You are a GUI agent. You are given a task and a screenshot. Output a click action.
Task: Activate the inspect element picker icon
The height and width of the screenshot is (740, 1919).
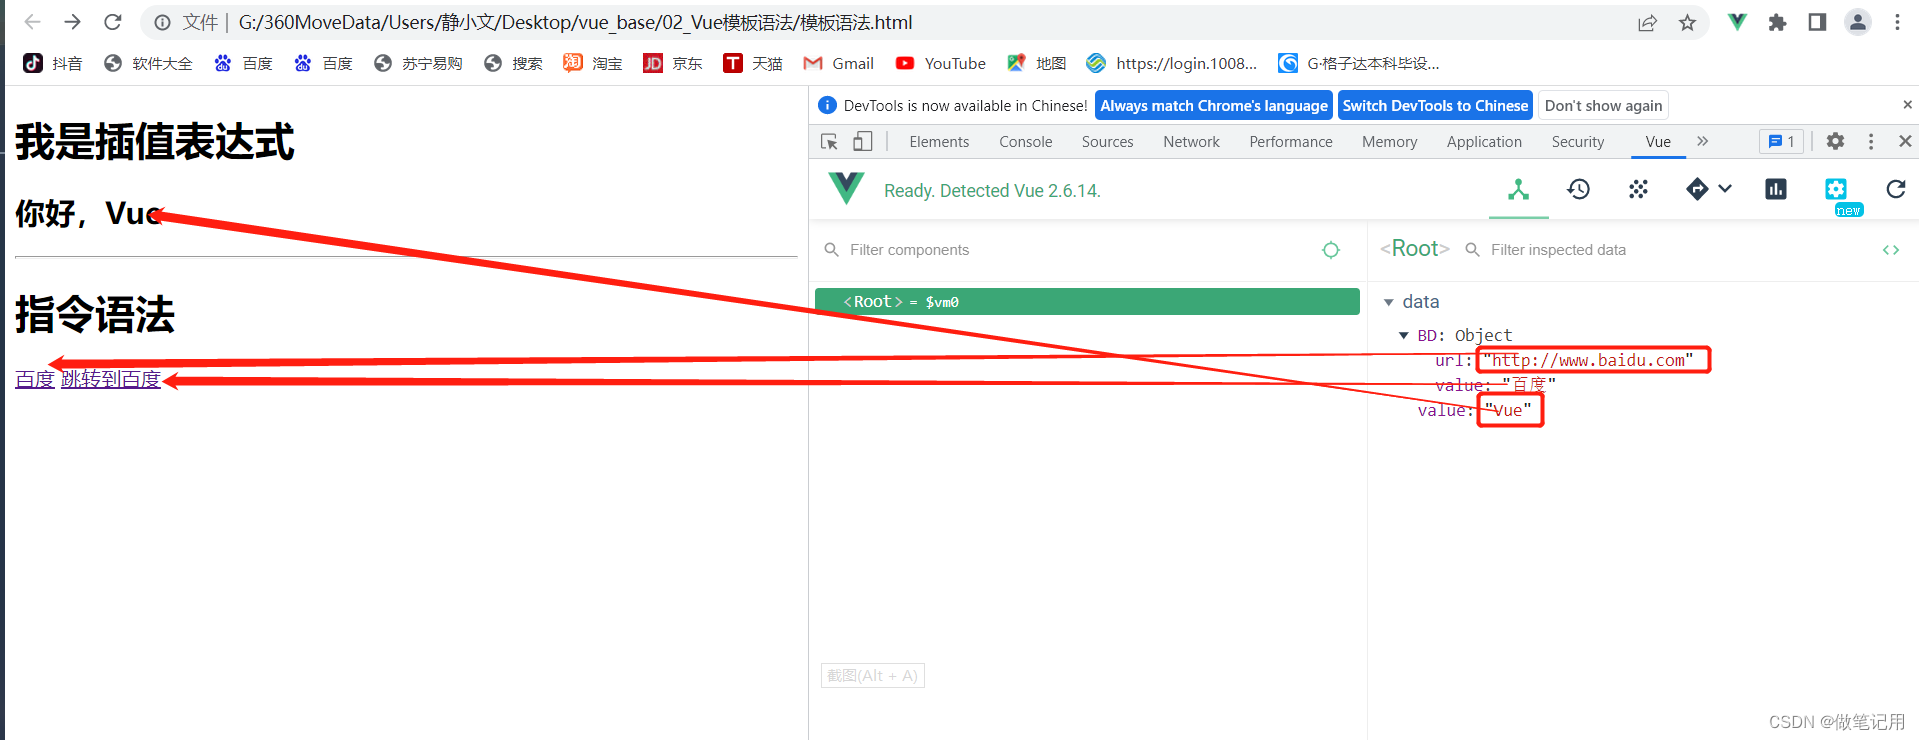(x=829, y=142)
